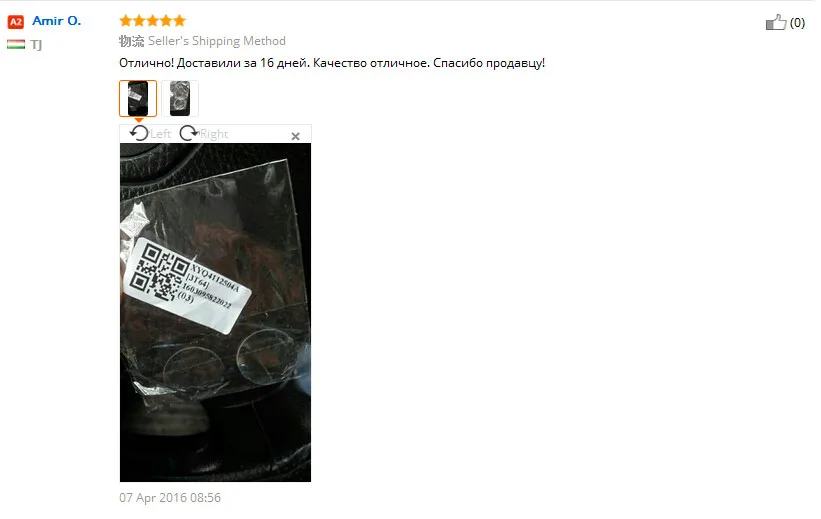Close the enlarged photo viewer with X
The image size is (821, 519).
295,136
